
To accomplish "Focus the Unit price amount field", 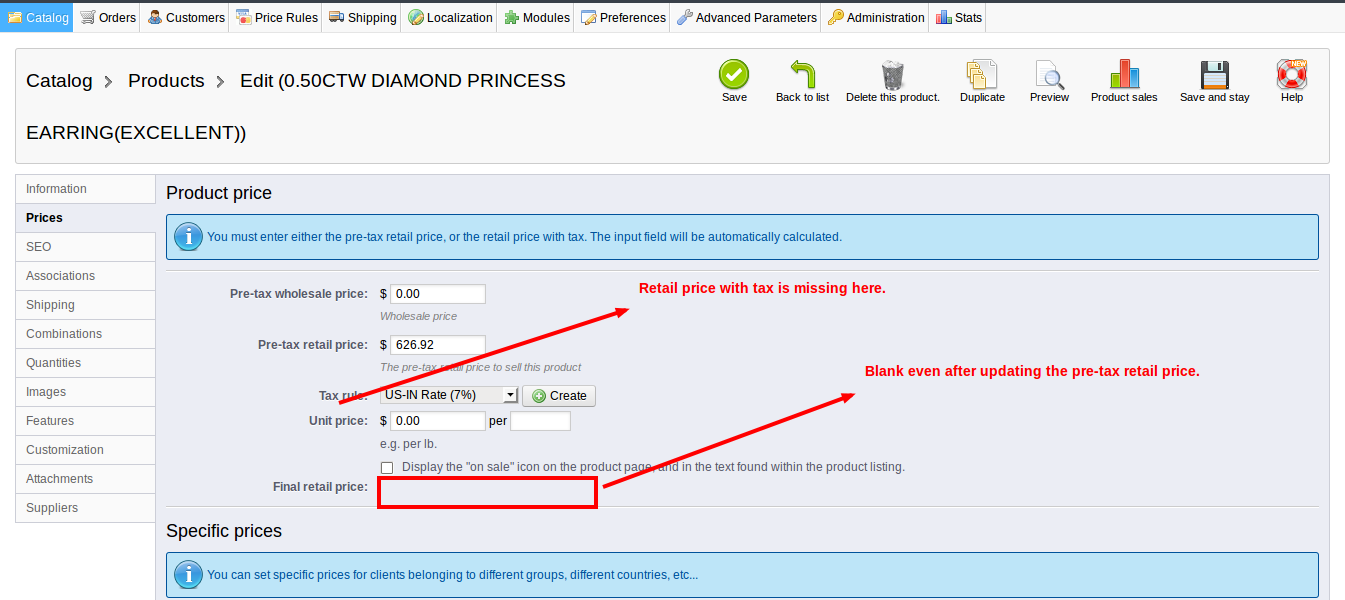I will 438,421.
